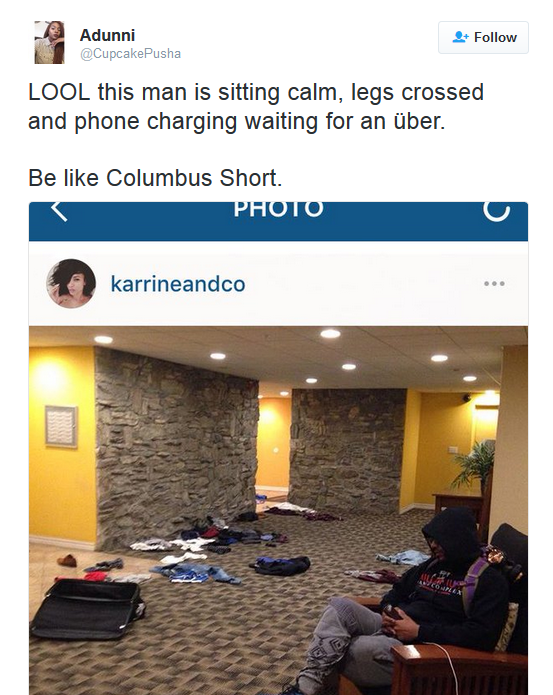Tap the refresh icon in the Photo header
The image size is (553, 695).
tap(497, 211)
